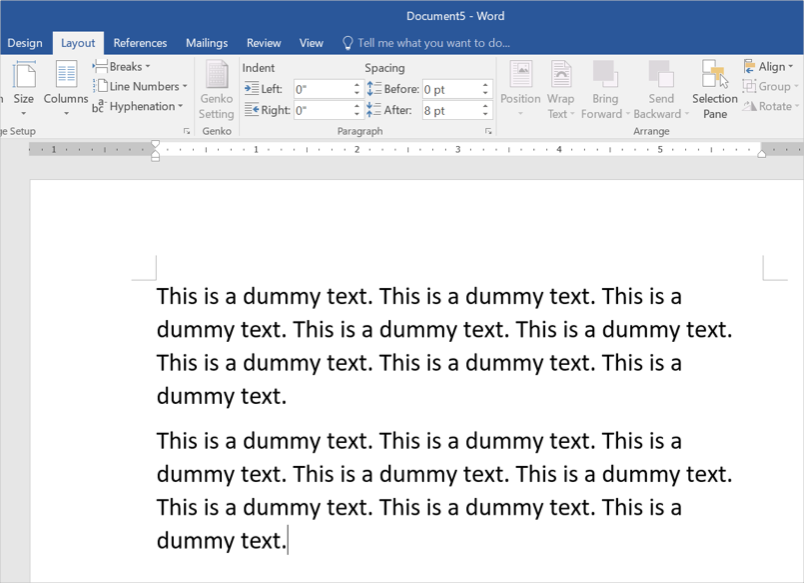Open the Line Numbers dropdown

[141, 87]
